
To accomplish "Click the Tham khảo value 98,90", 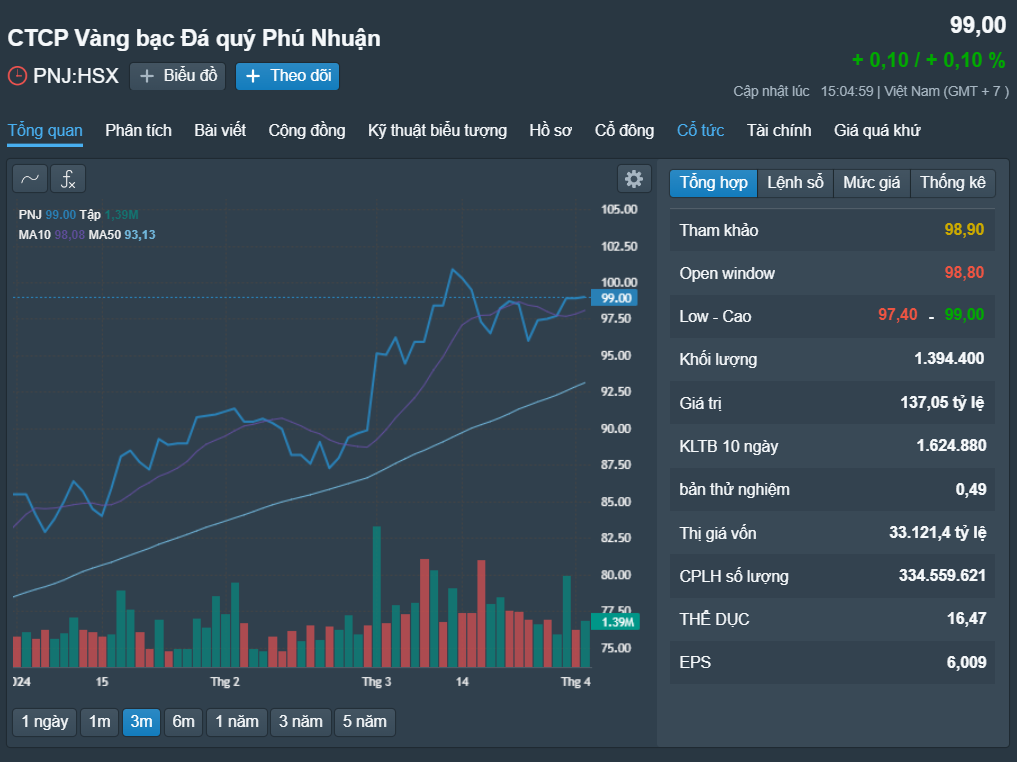I will point(964,230).
